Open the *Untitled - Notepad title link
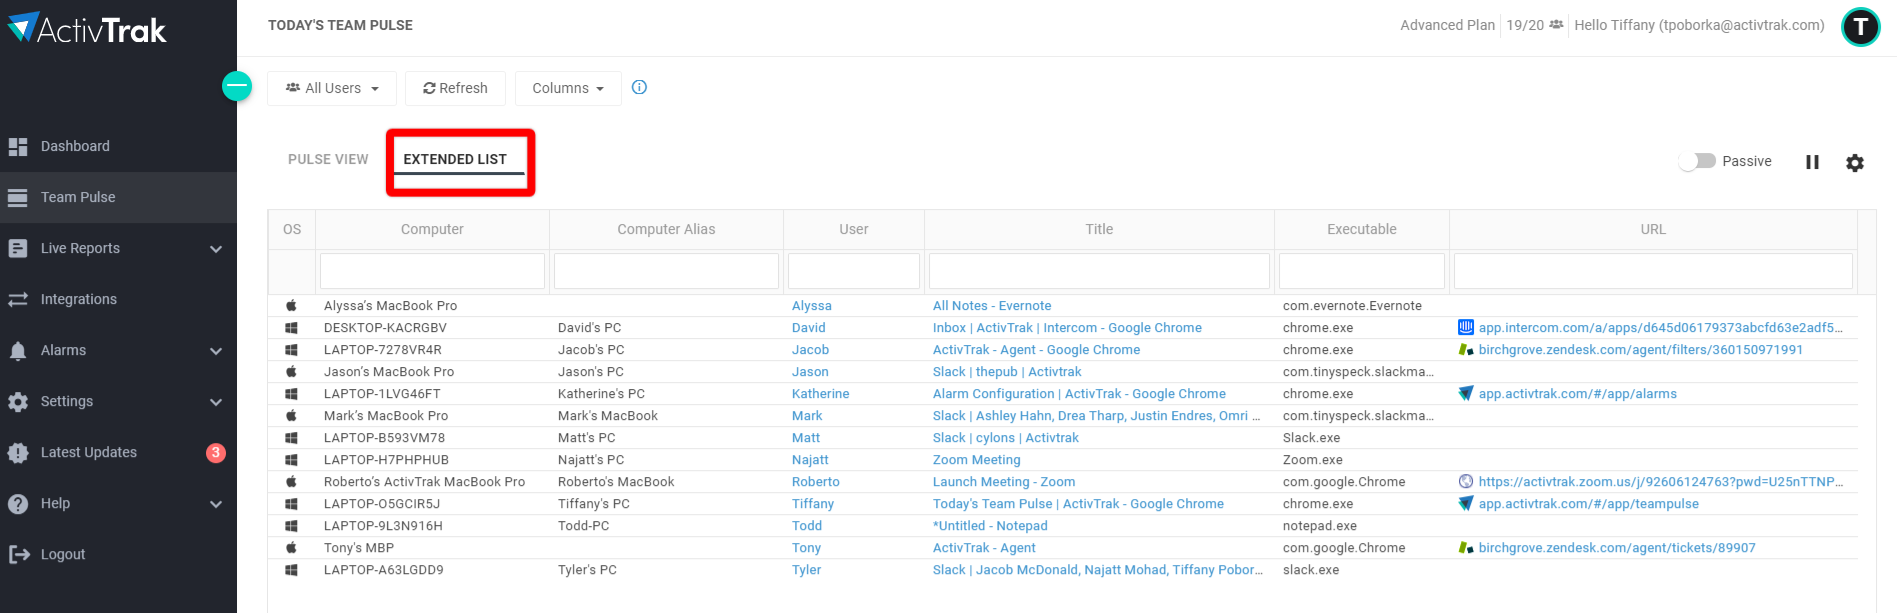This screenshot has height=613, width=1897. [990, 526]
